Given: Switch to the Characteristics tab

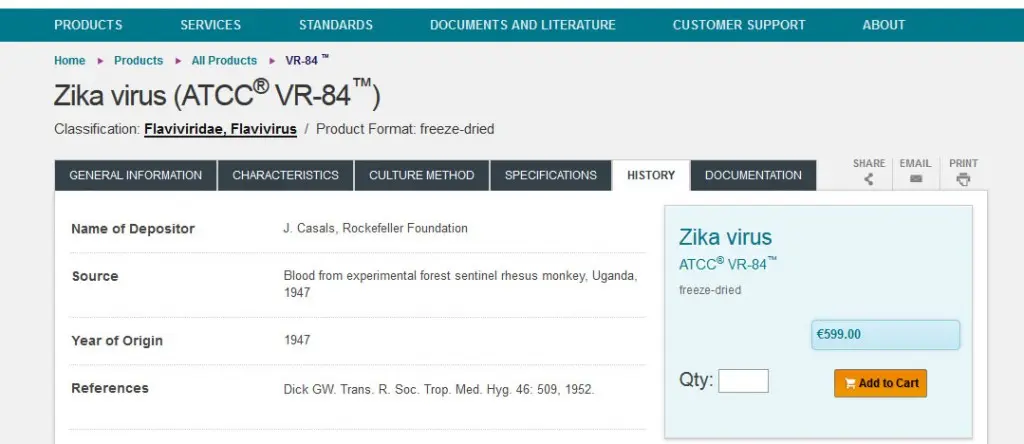Looking at the screenshot, I should 285,176.
